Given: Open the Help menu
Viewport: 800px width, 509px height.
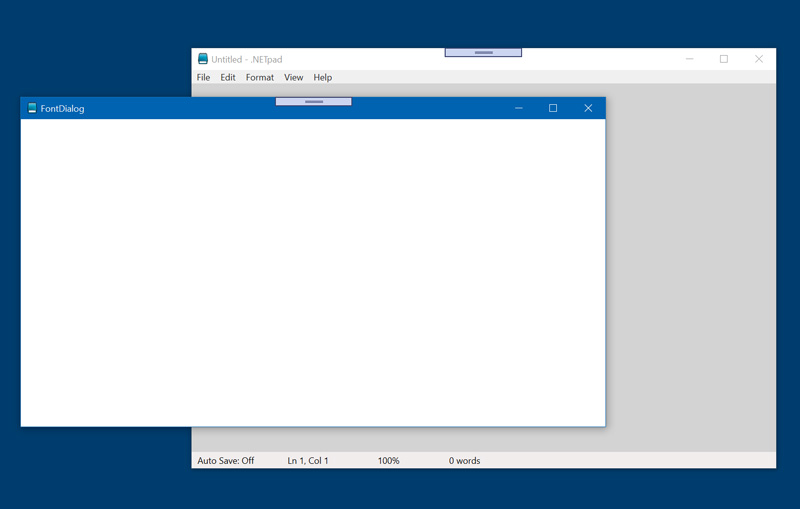Looking at the screenshot, I should coord(322,77).
